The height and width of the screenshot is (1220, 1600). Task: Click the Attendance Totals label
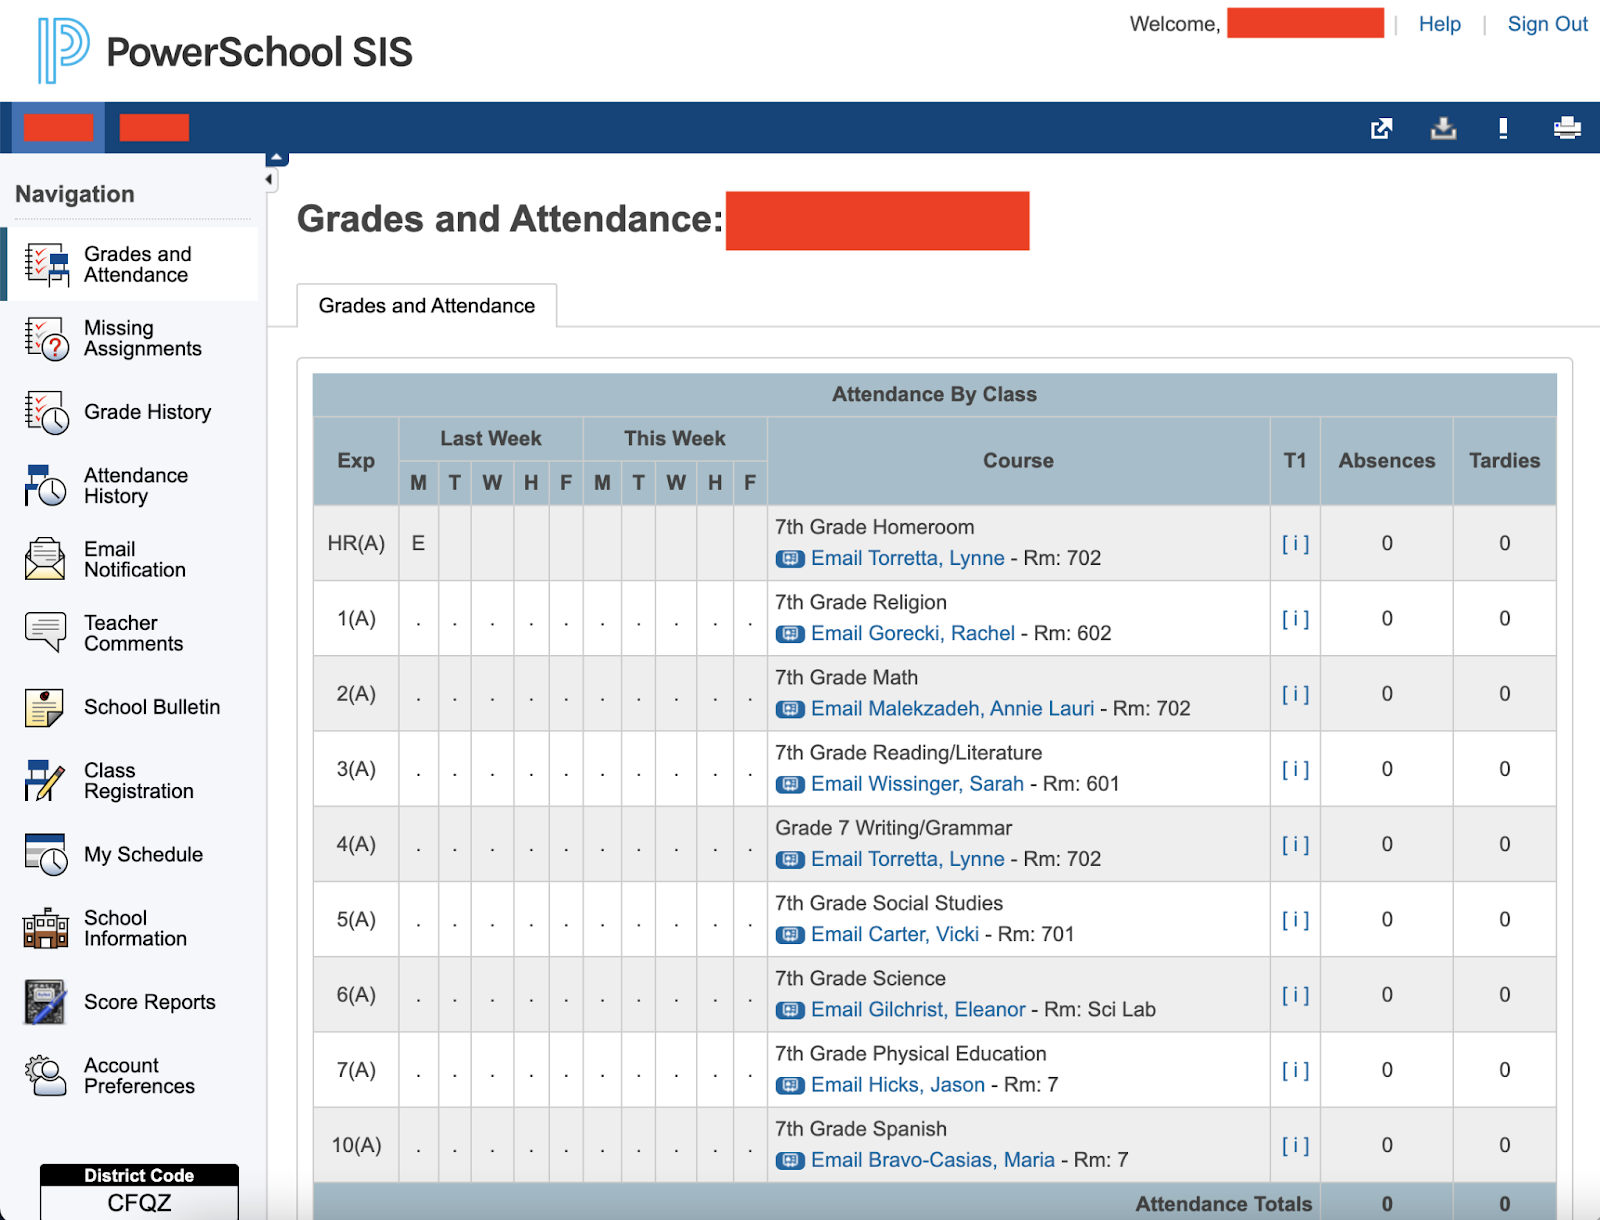point(1223,1204)
